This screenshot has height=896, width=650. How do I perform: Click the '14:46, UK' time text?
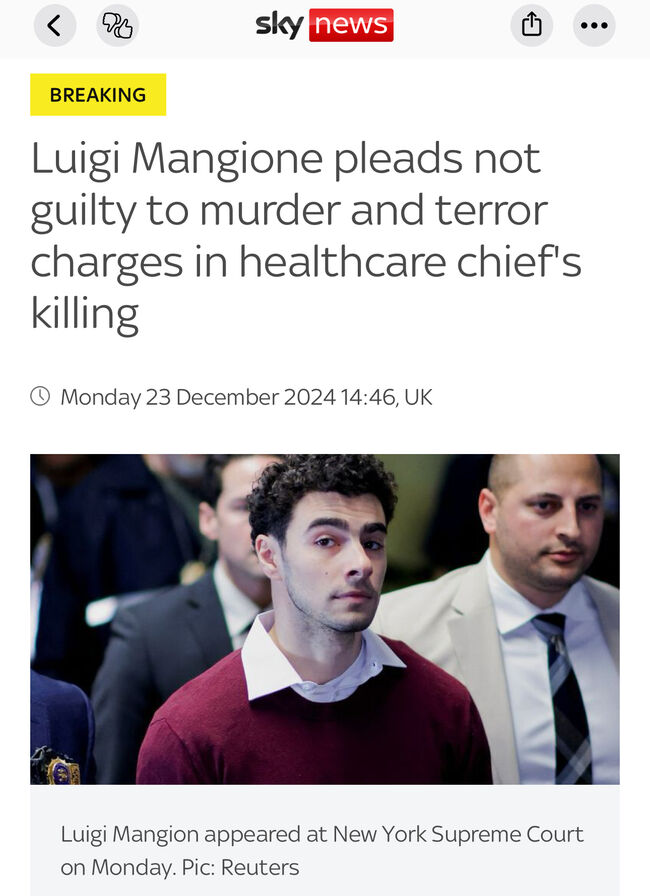point(387,397)
